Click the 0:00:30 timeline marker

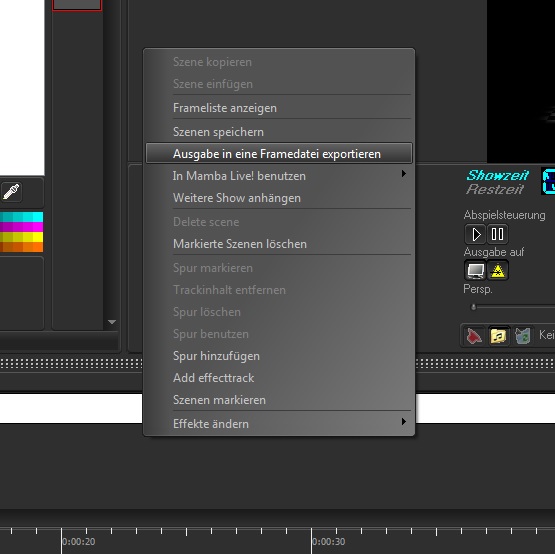tap(328, 542)
